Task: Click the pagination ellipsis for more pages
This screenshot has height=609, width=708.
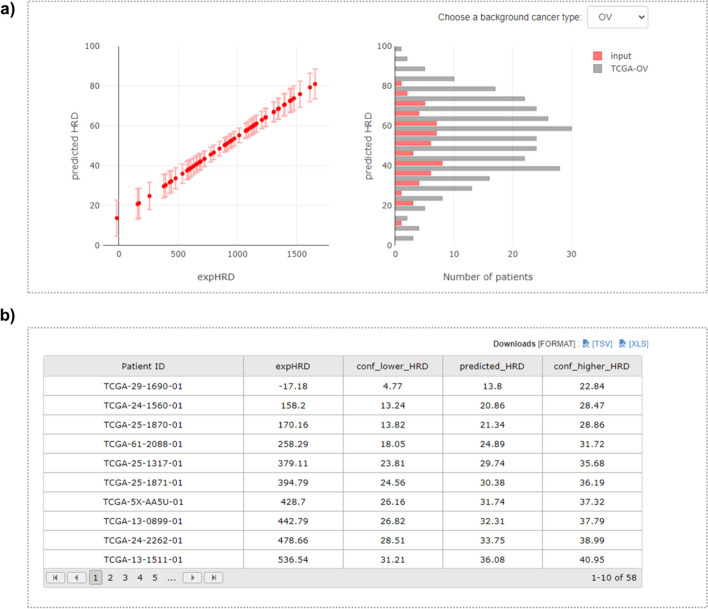Action: 171,578
